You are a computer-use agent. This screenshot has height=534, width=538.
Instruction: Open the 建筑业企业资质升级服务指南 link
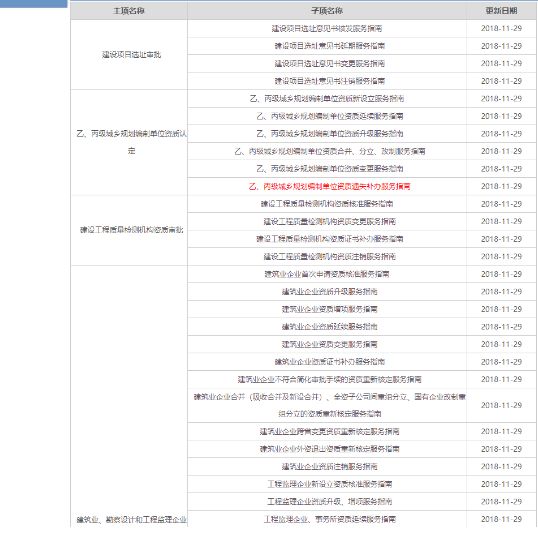[329, 292]
